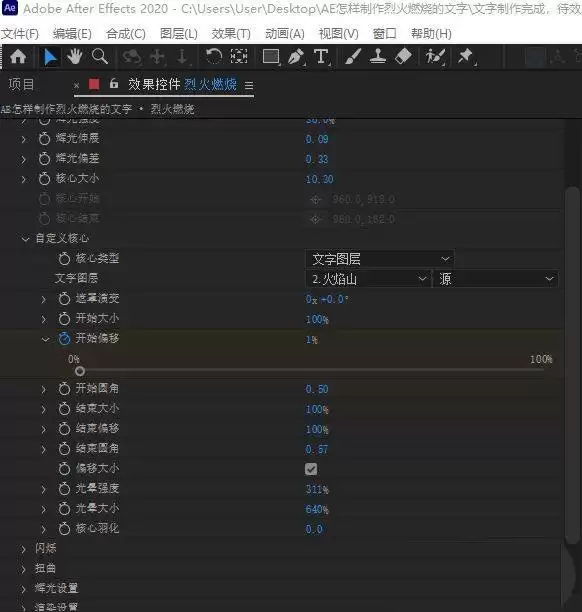The height and width of the screenshot is (612, 582).
Task: Toggle stopwatch for 结束大小
Action: coord(64,409)
